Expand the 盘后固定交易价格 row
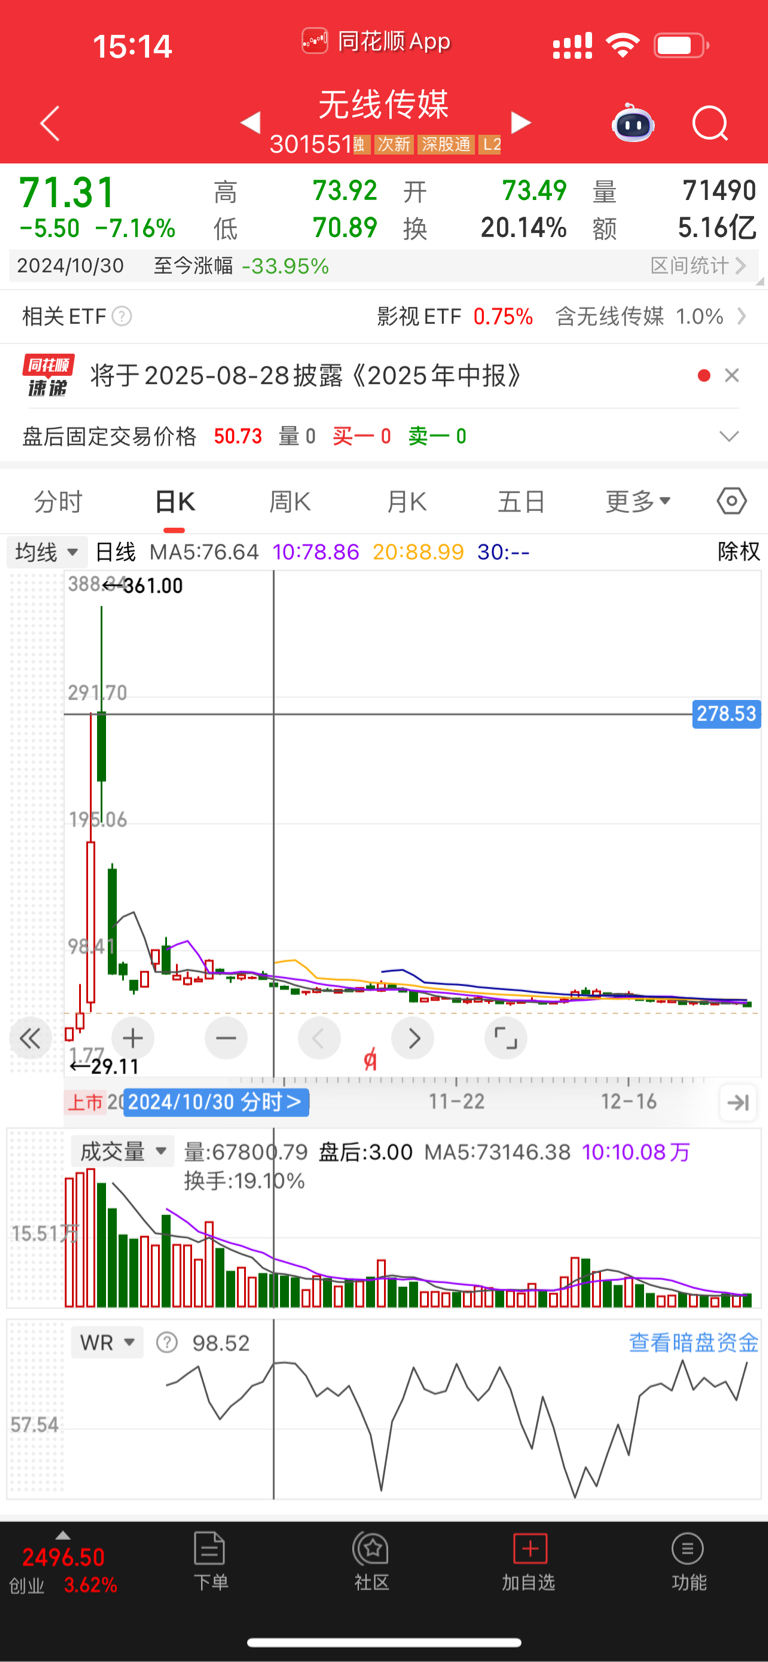Screen dimensions: 768x1662 (x=730, y=436)
